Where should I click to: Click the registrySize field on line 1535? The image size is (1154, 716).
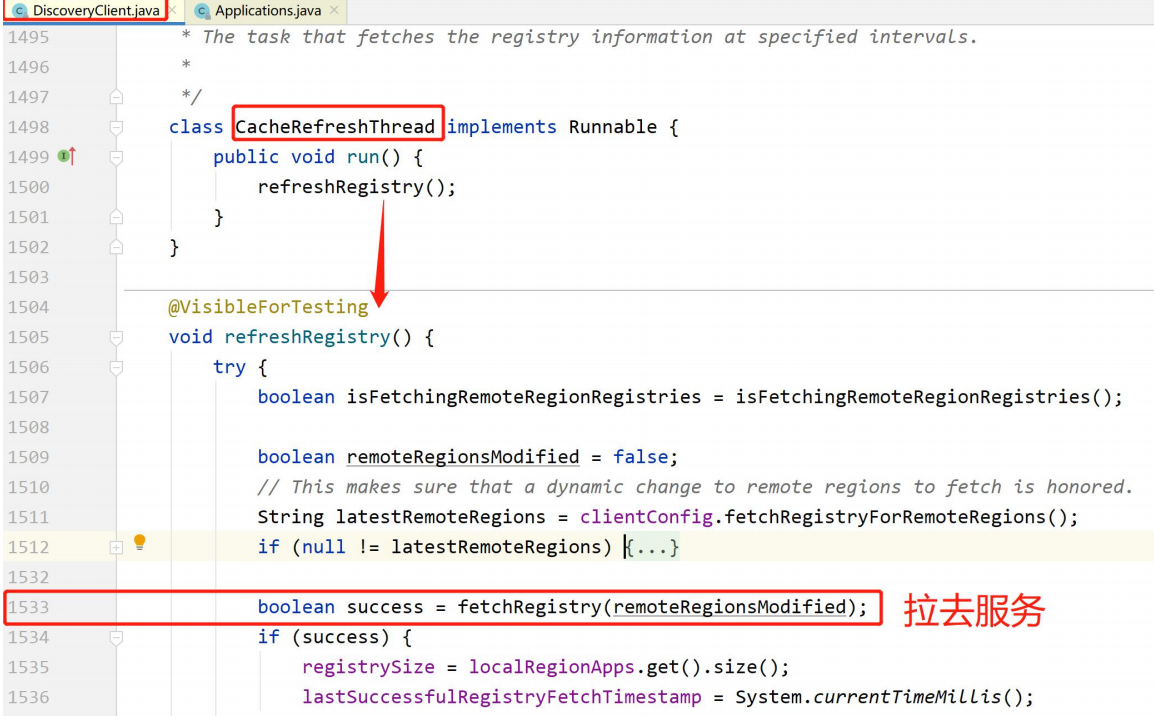coord(368,667)
